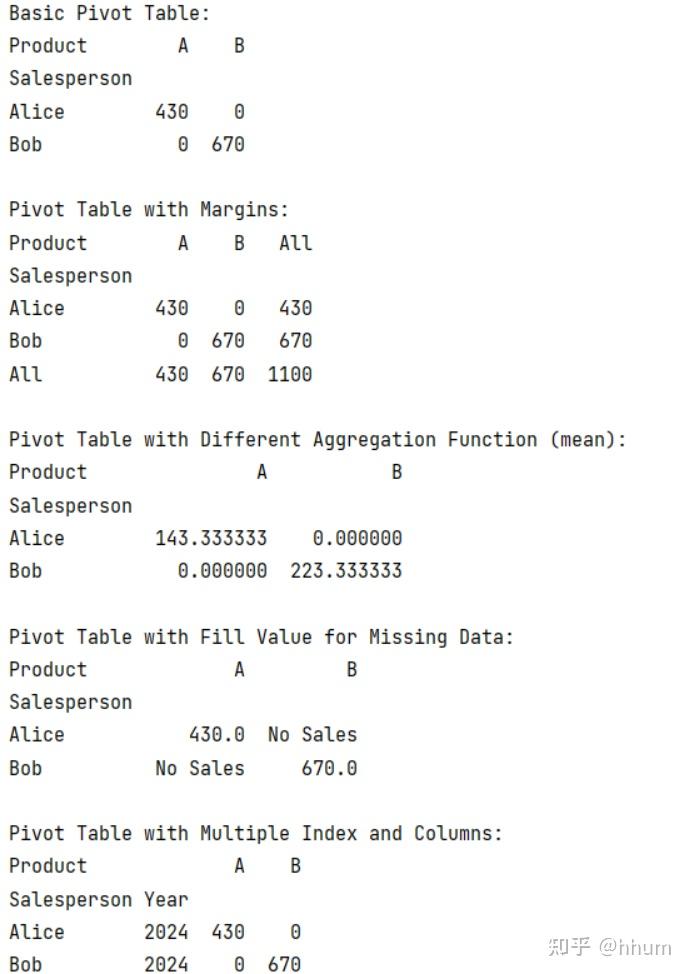Click the Different Aggregation Function (mean) heading
The height and width of the screenshot is (974, 689).
coord(318,440)
